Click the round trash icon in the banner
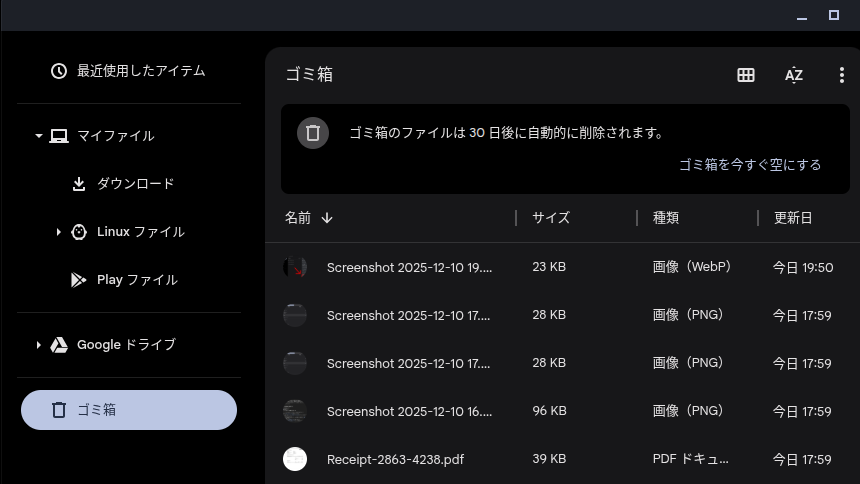Viewport: 860px width, 484px height. (313, 133)
